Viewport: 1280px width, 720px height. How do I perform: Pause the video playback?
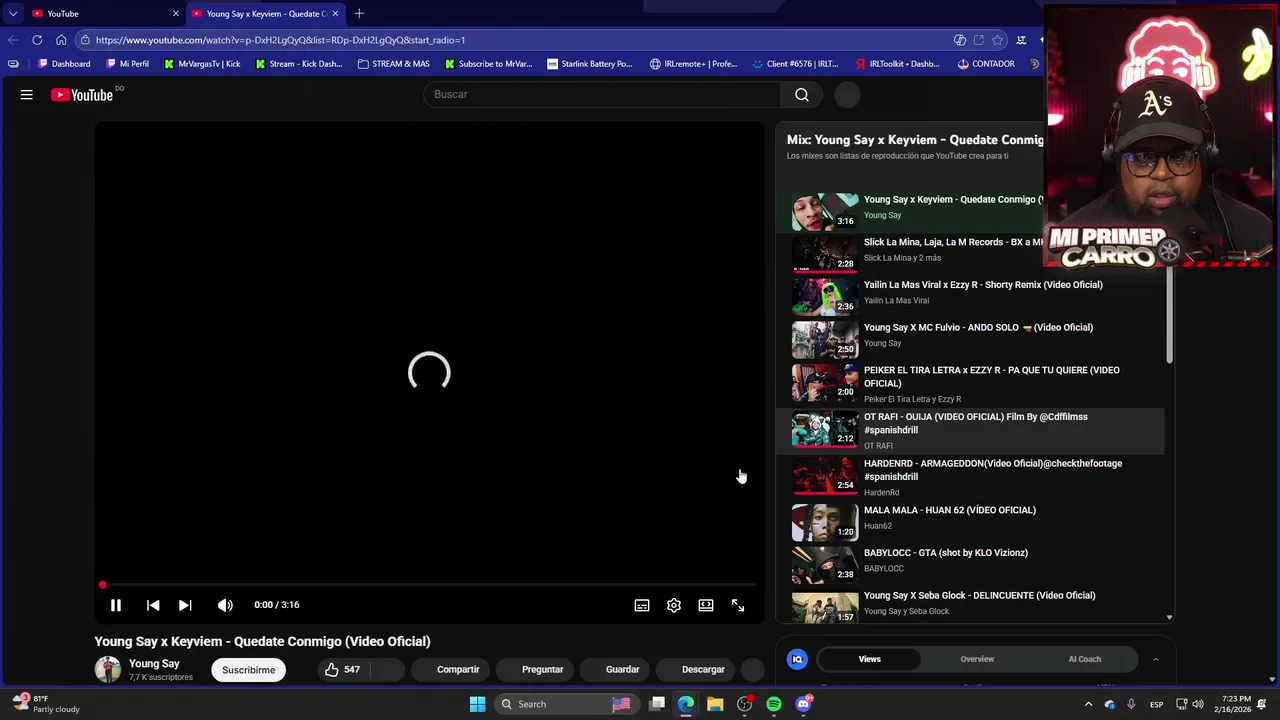[116, 605]
